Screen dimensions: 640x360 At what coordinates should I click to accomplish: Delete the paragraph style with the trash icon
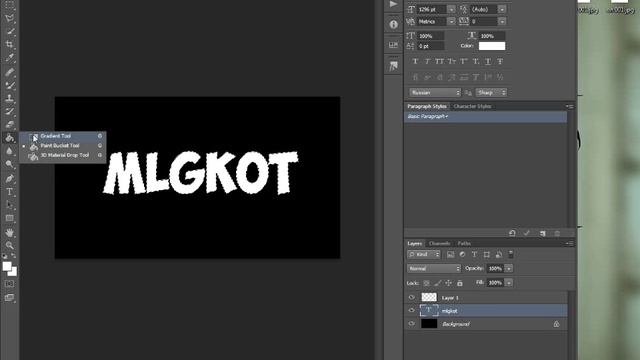pos(557,233)
